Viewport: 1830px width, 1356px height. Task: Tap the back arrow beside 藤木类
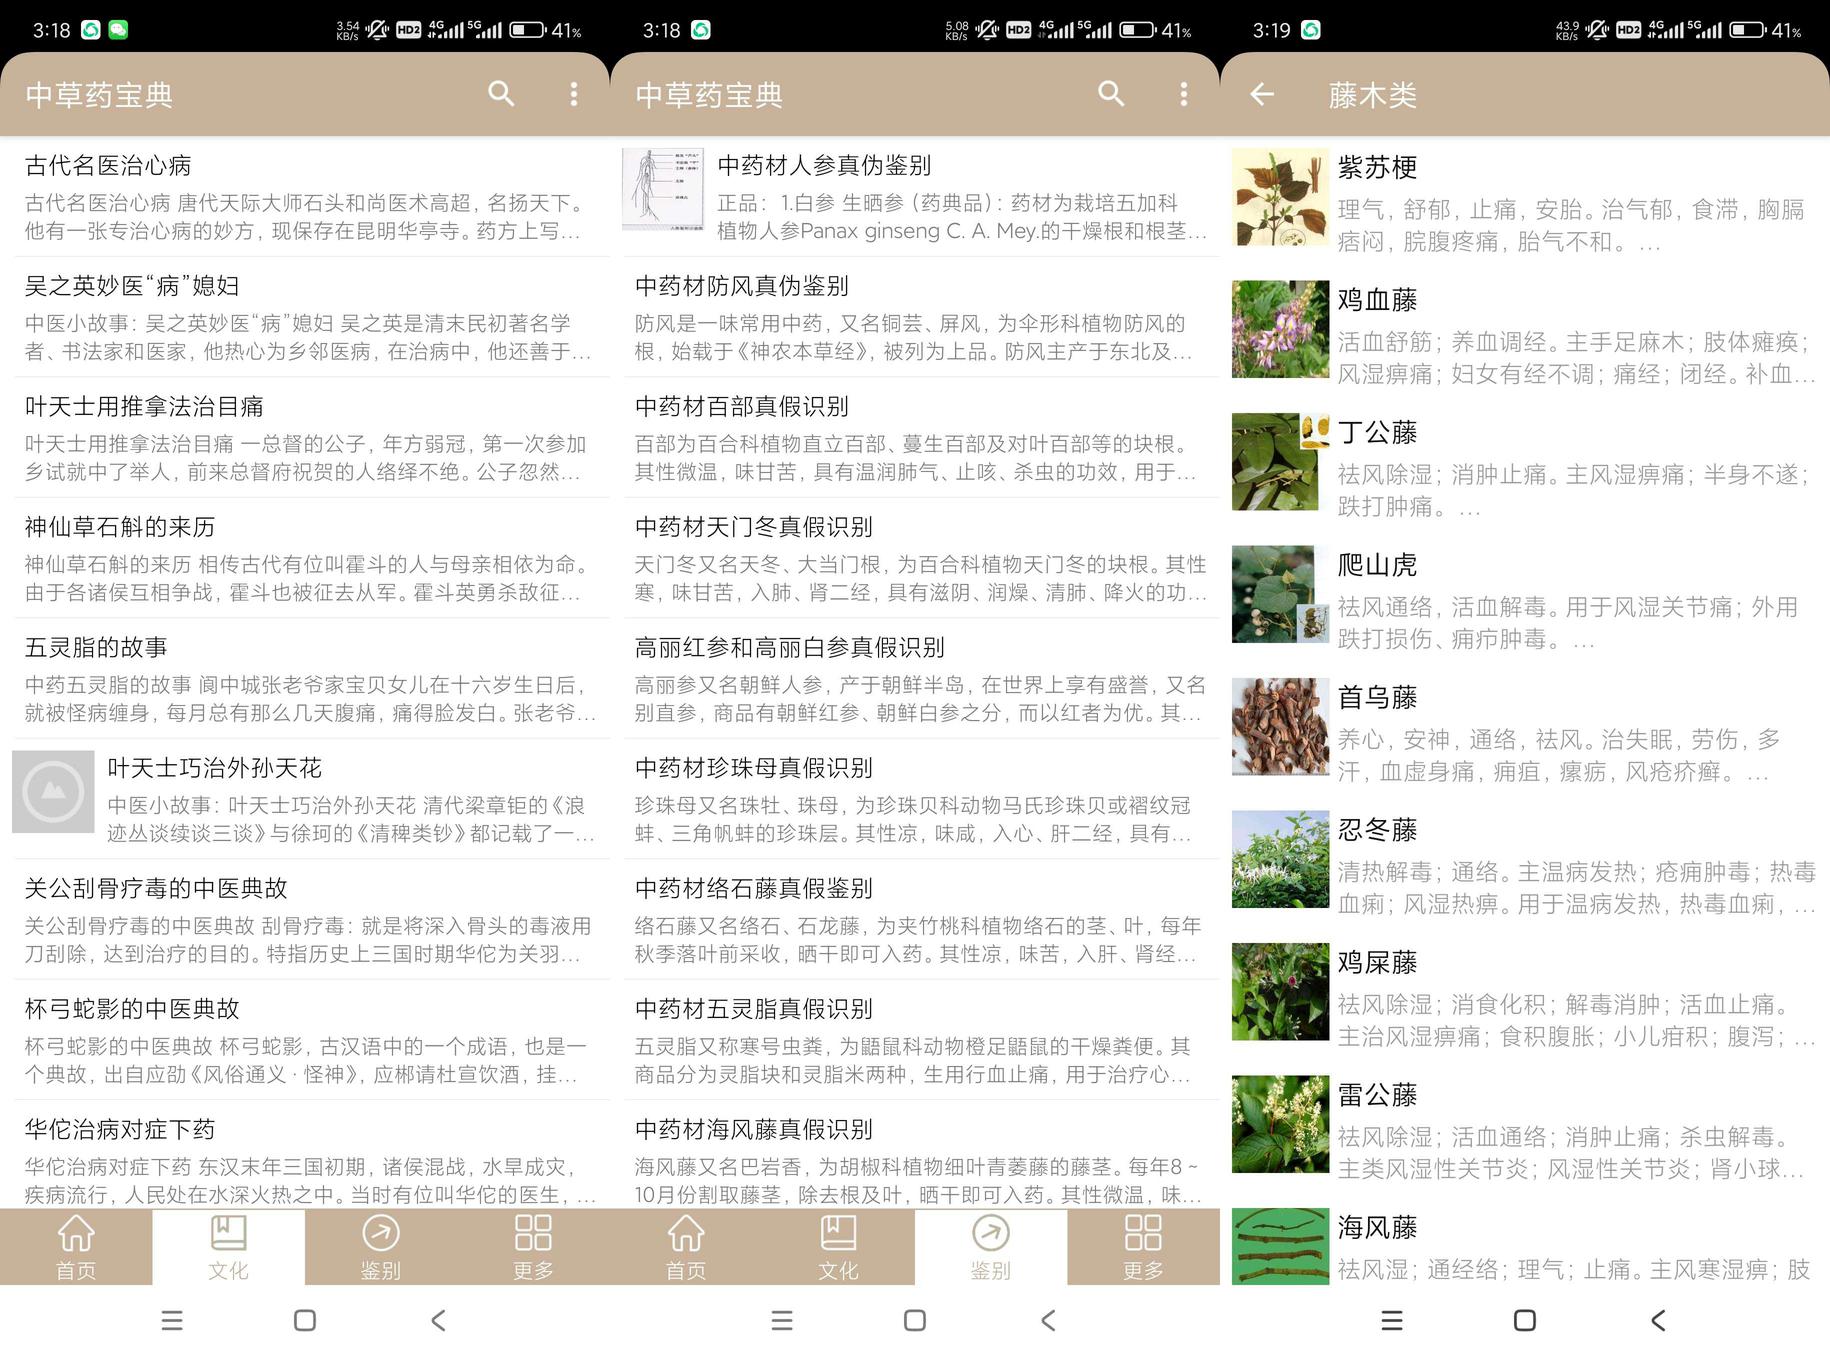pos(1262,95)
